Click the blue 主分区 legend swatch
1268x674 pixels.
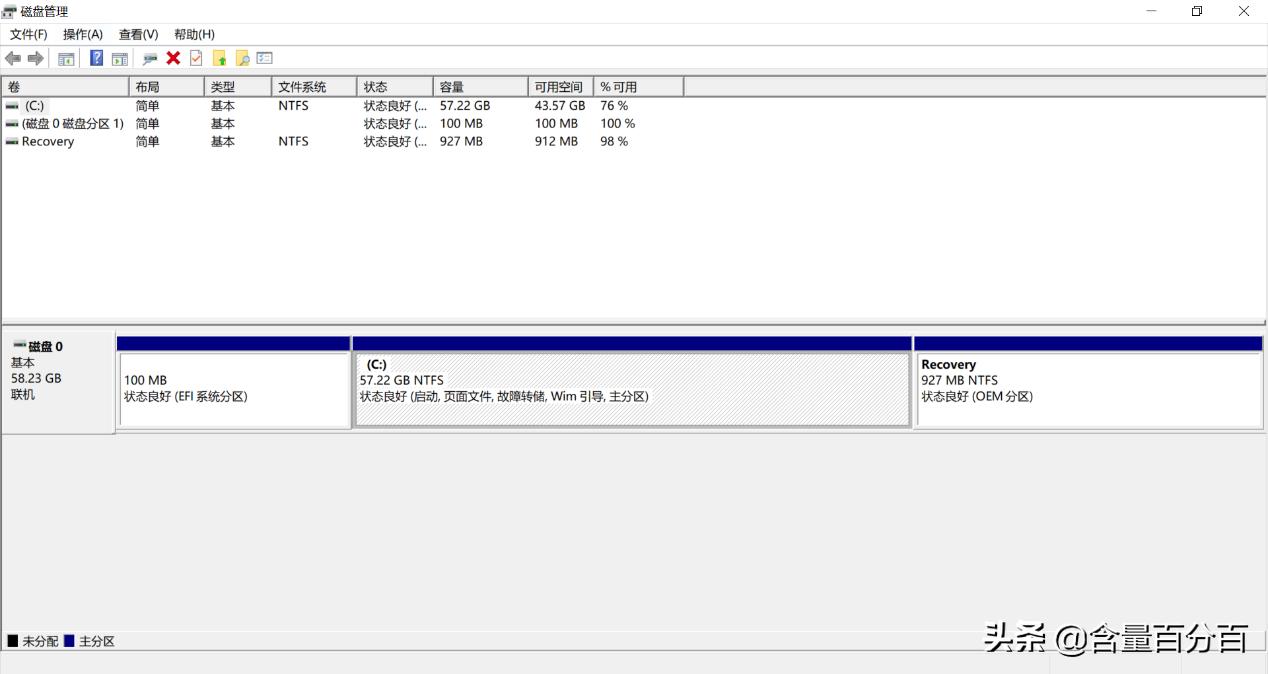tap(69, 640)
